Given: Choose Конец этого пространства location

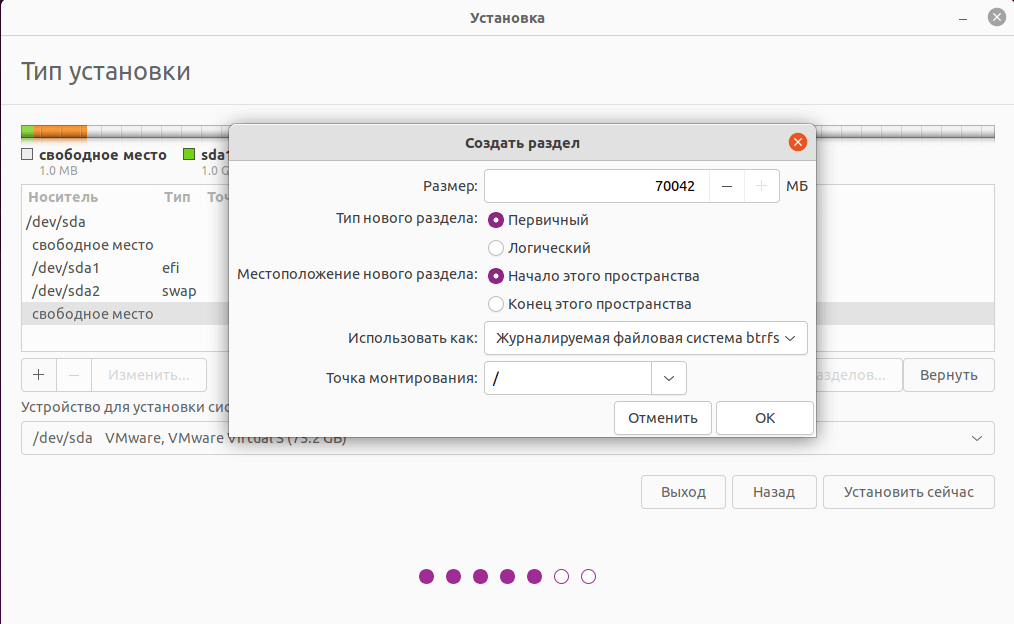Looking at the screenshot, I should pos(496,304).
